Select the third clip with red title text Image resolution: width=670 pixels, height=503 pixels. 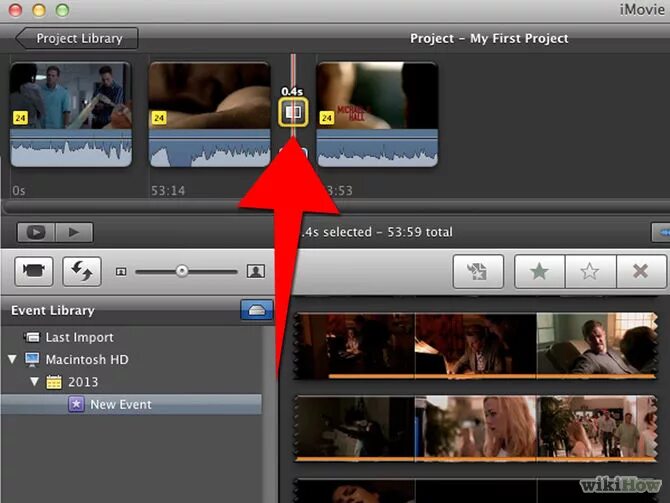pos(377,96)
